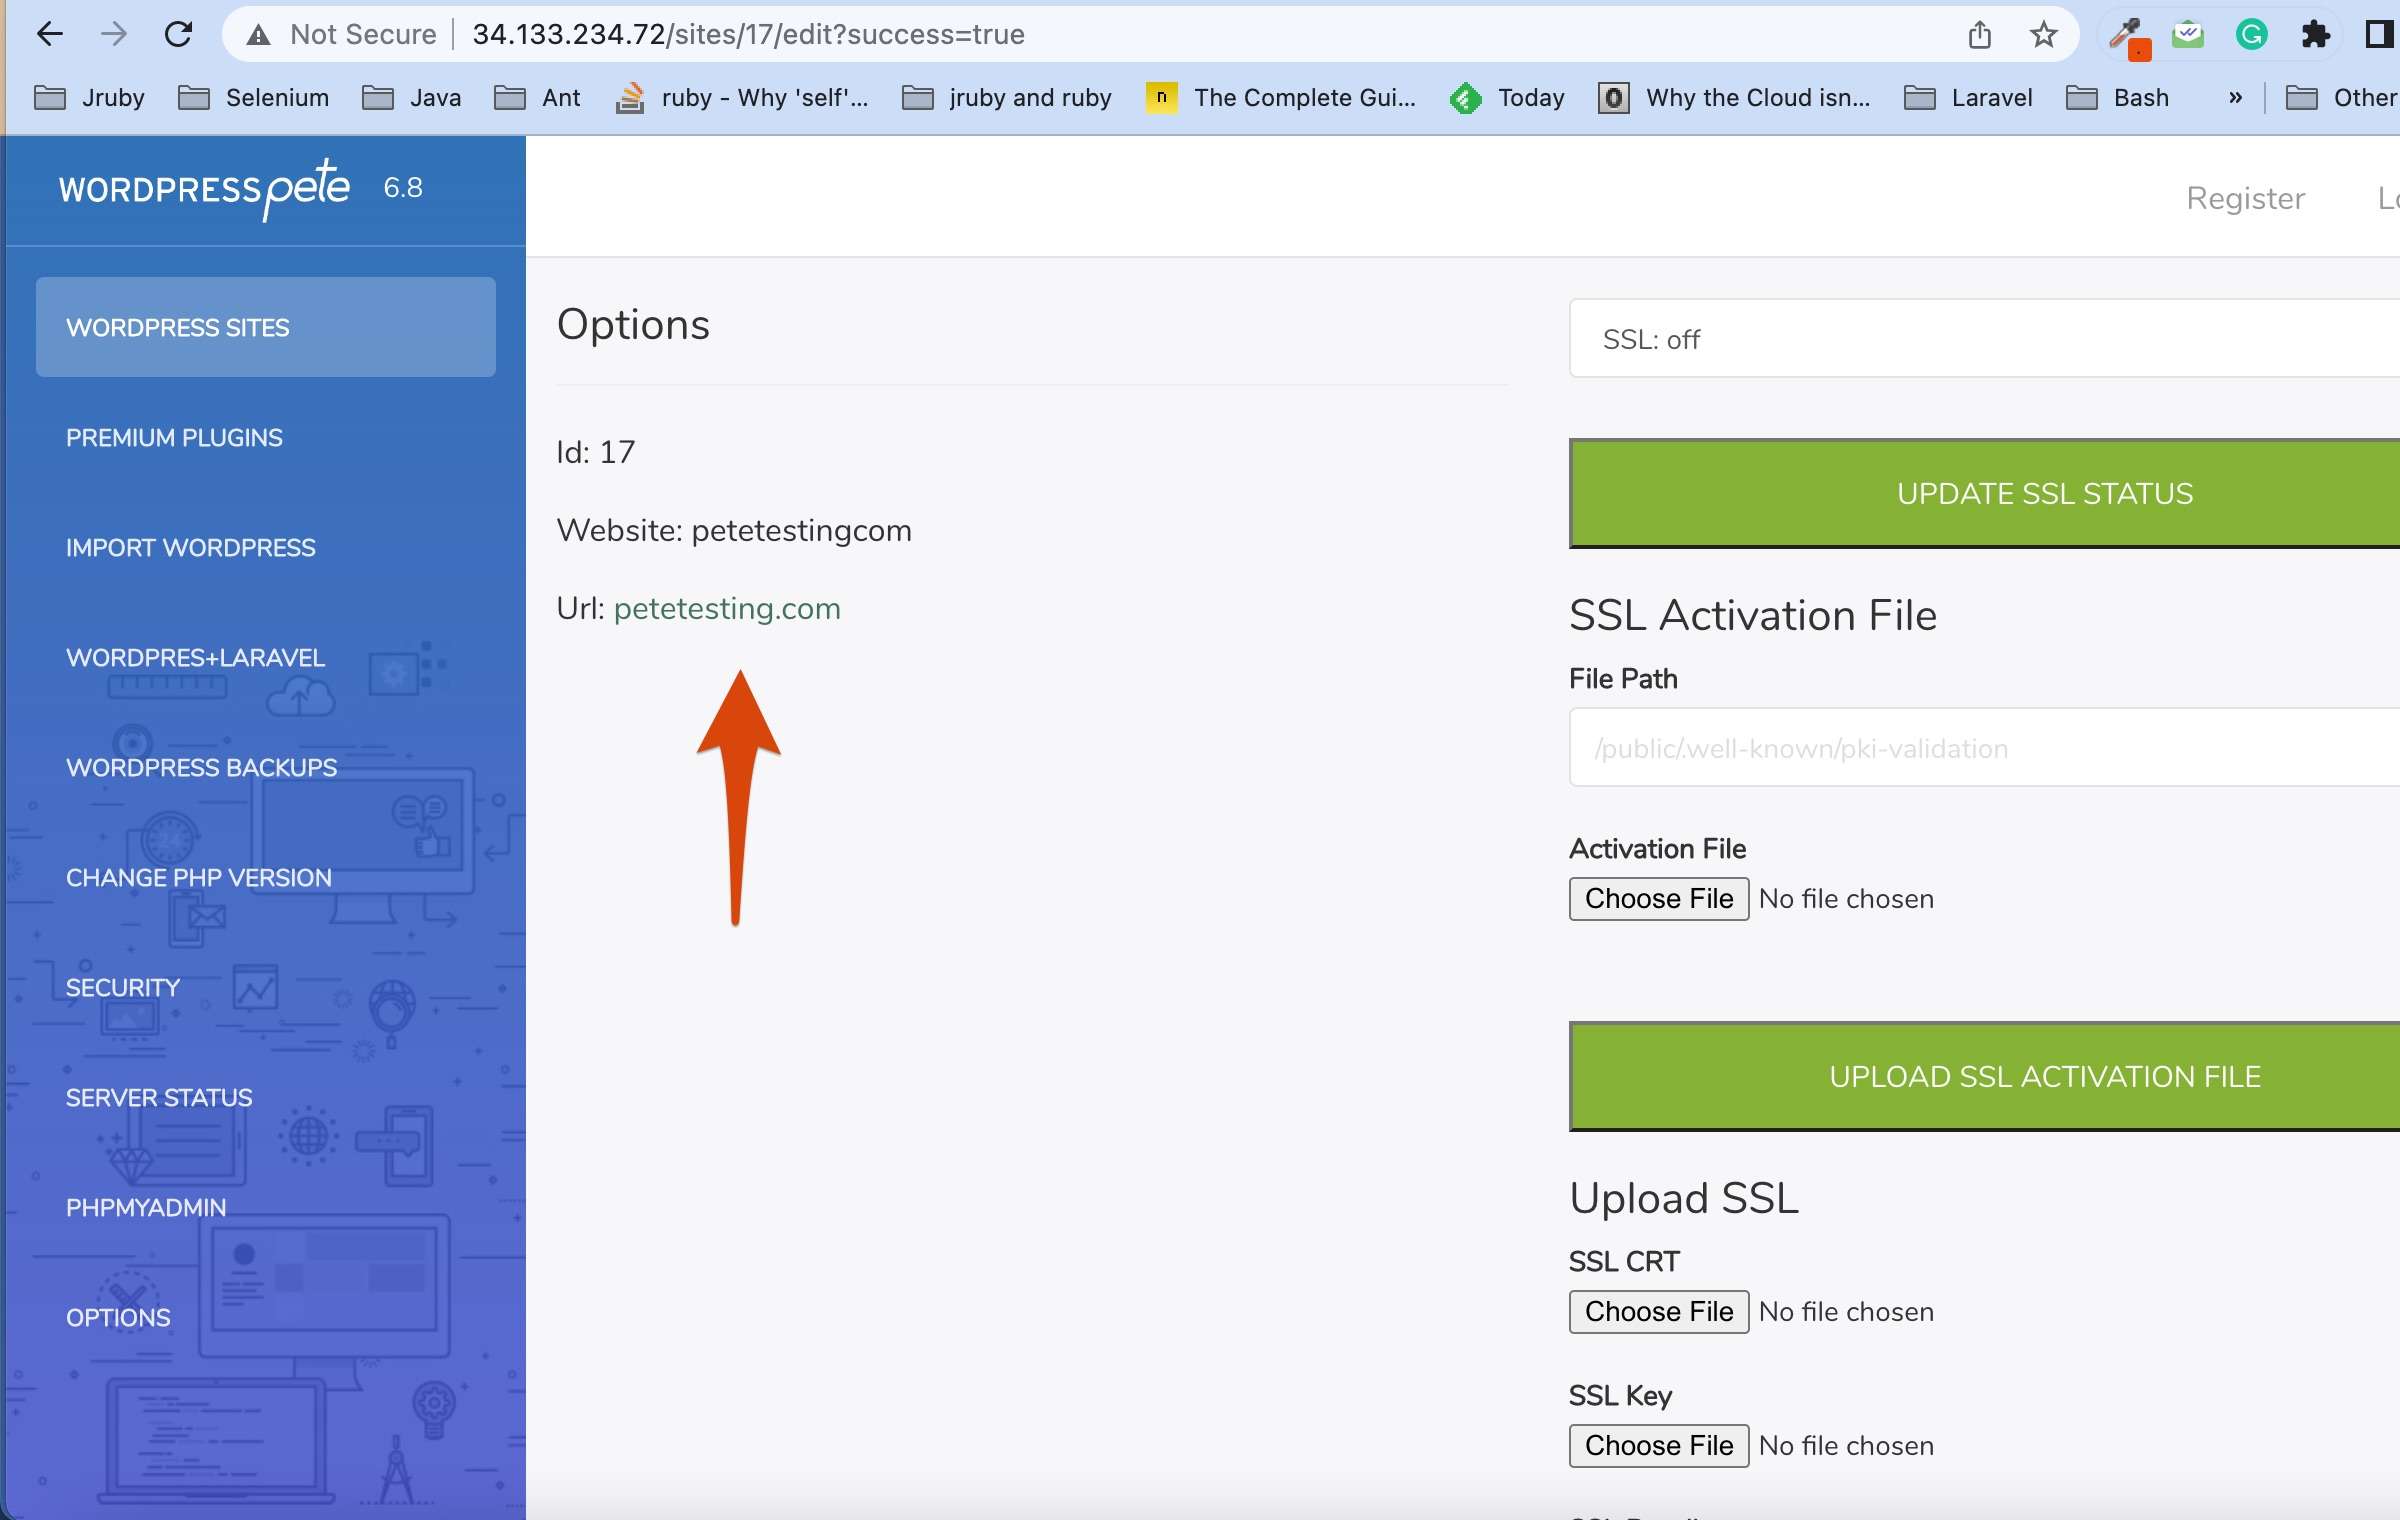Screen dimensions: 2400x1520
Task: Show hidden bookmarks with chevron
Action: [2235, 97]
